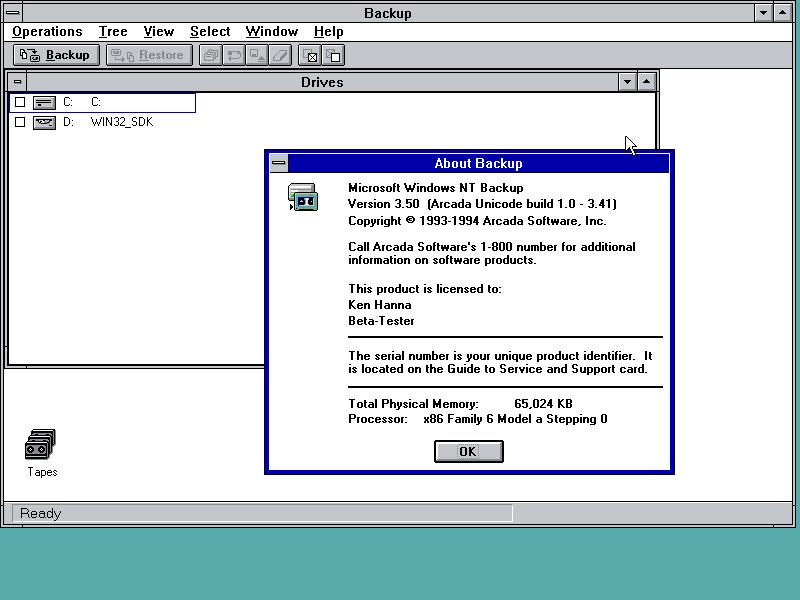Select the D: CD-ROM drive icon
Image resolution: width=800 pixels, height=600 pixels.
point(44,122)
